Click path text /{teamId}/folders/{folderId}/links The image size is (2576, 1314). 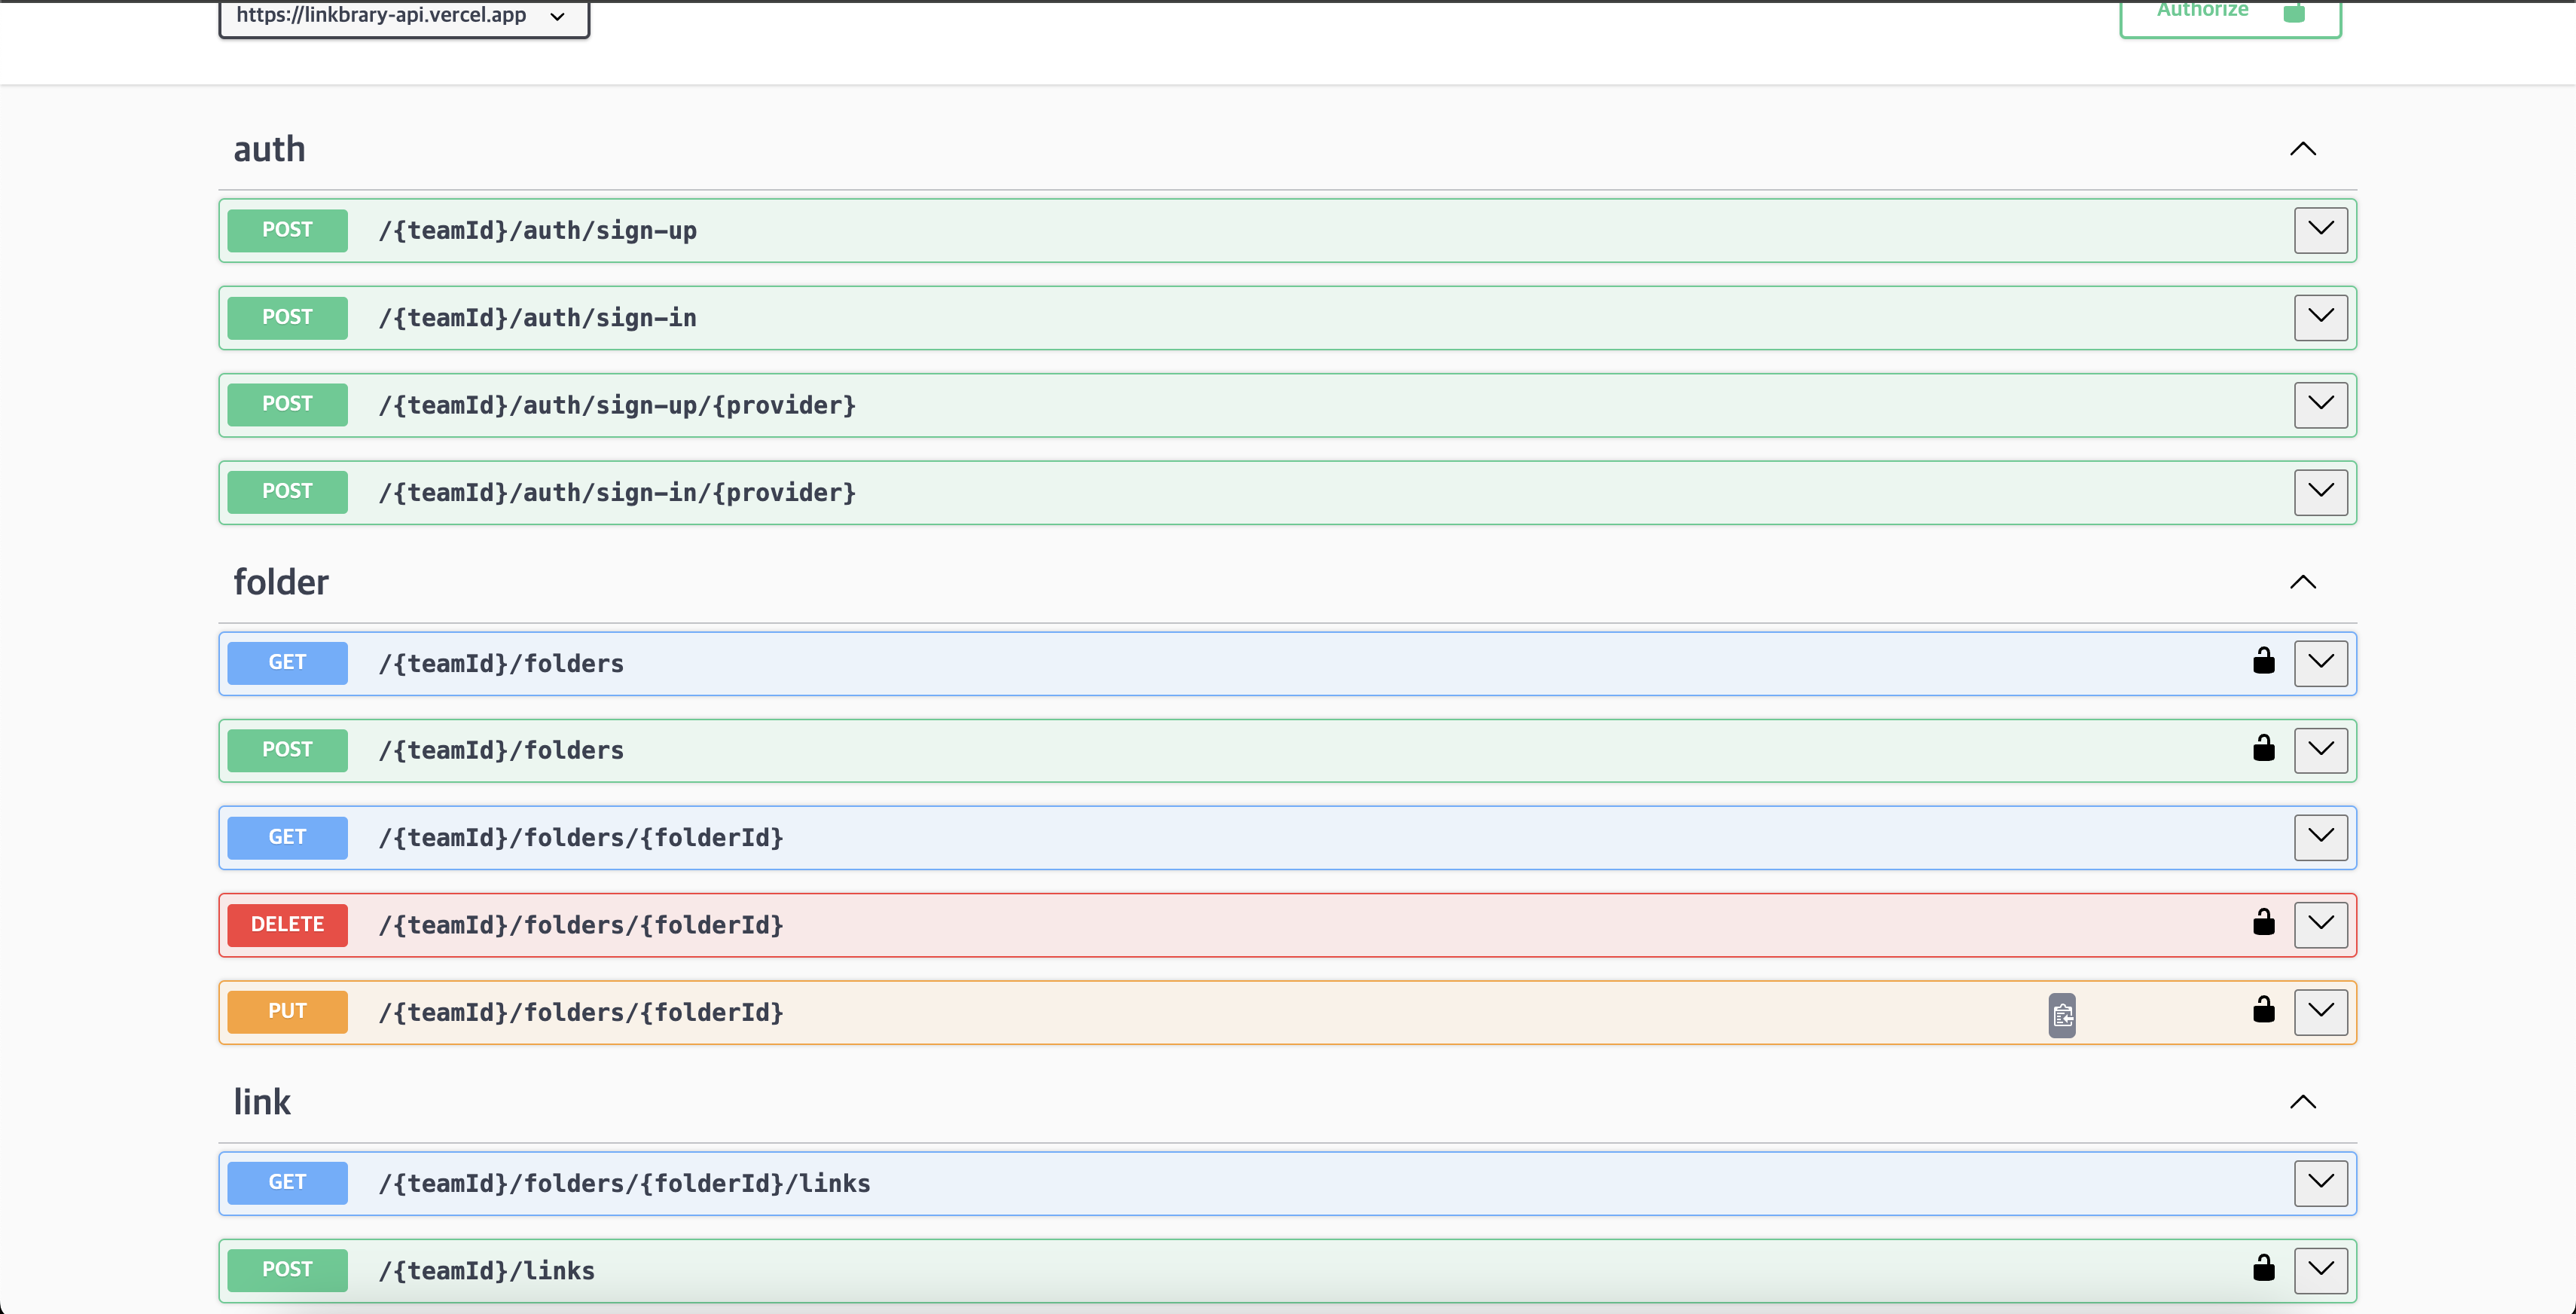(x=625, y=1184)
